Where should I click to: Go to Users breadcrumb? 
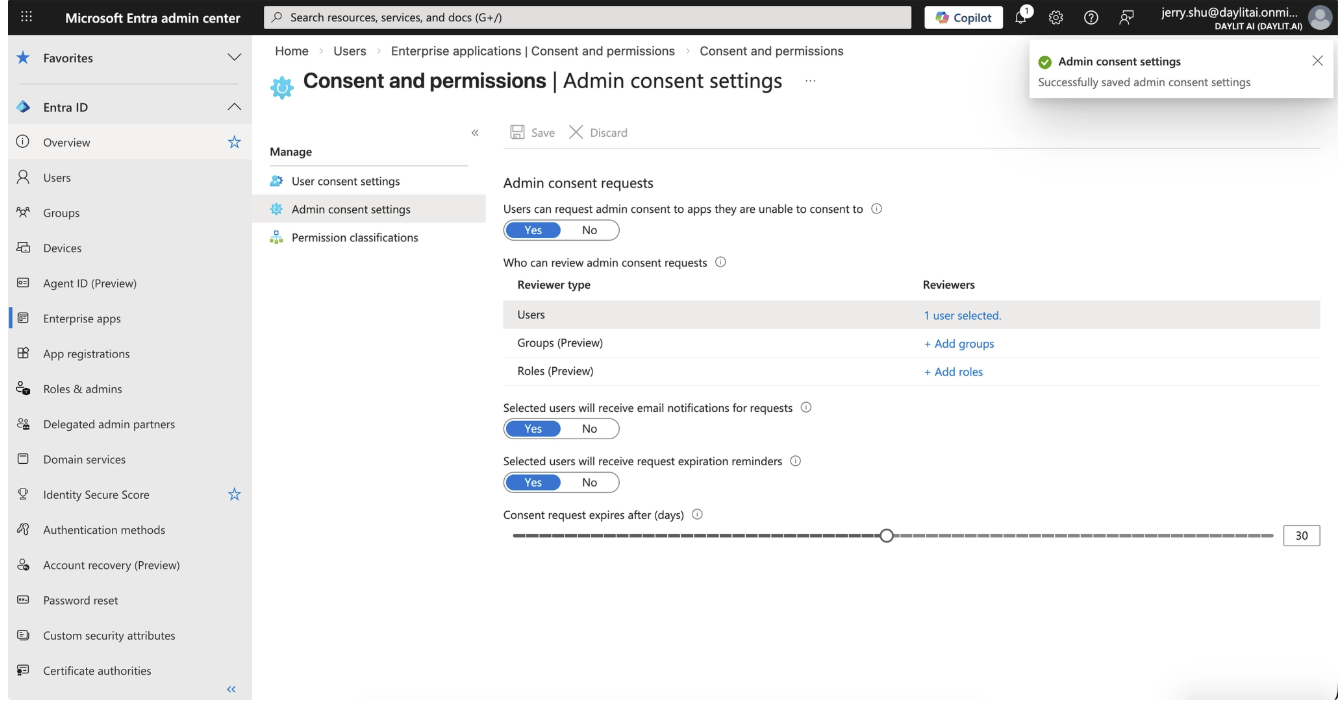pyautogui.click(x=350, y=51)
